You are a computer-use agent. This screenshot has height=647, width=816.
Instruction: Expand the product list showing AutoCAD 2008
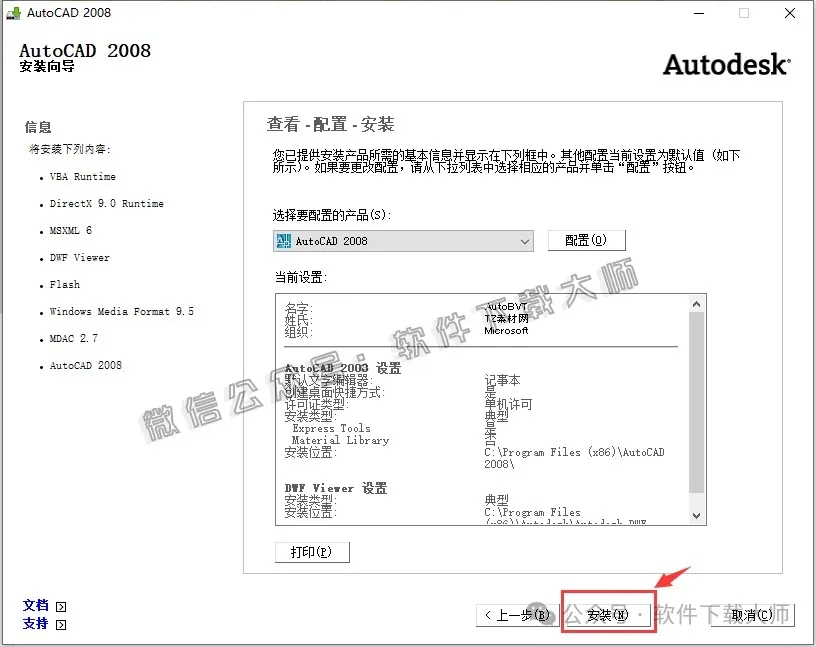click(525, 240)
